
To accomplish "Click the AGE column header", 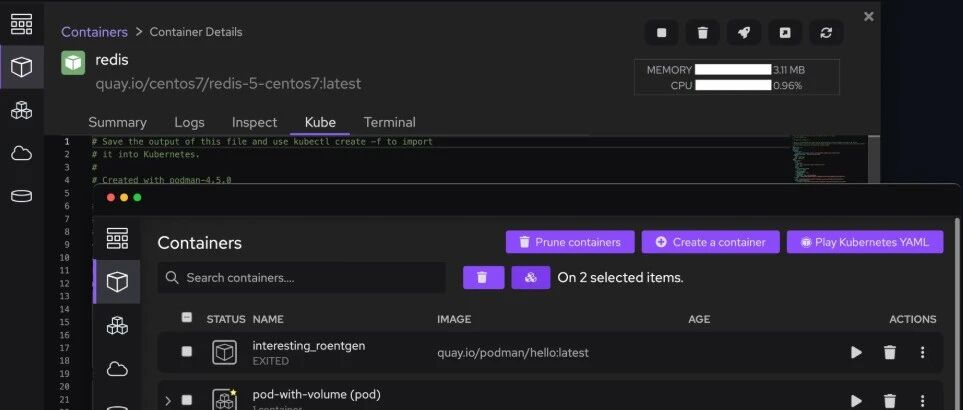I will tap(699, 319).
